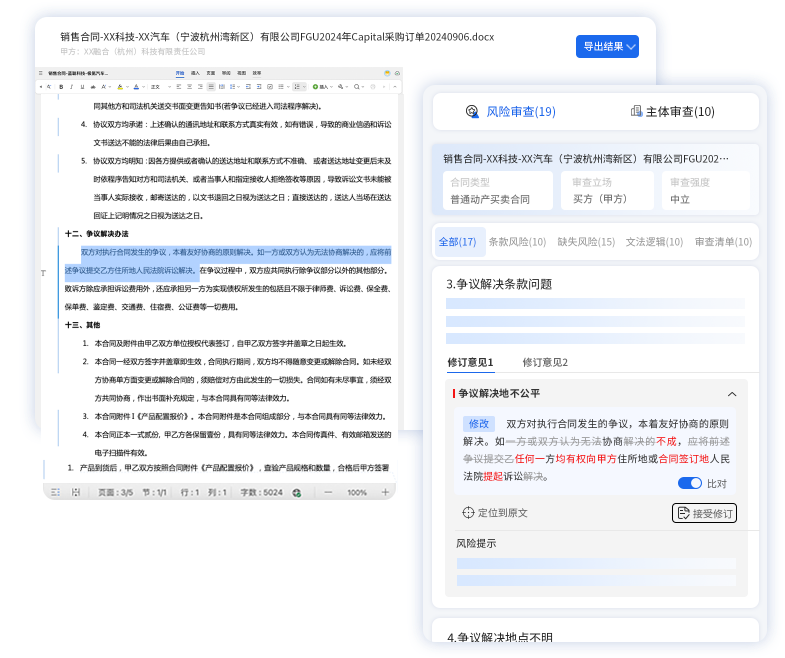785x658 pixels.
Task: Click the Italic icon in editor toolbar
Action: [72, 87]
